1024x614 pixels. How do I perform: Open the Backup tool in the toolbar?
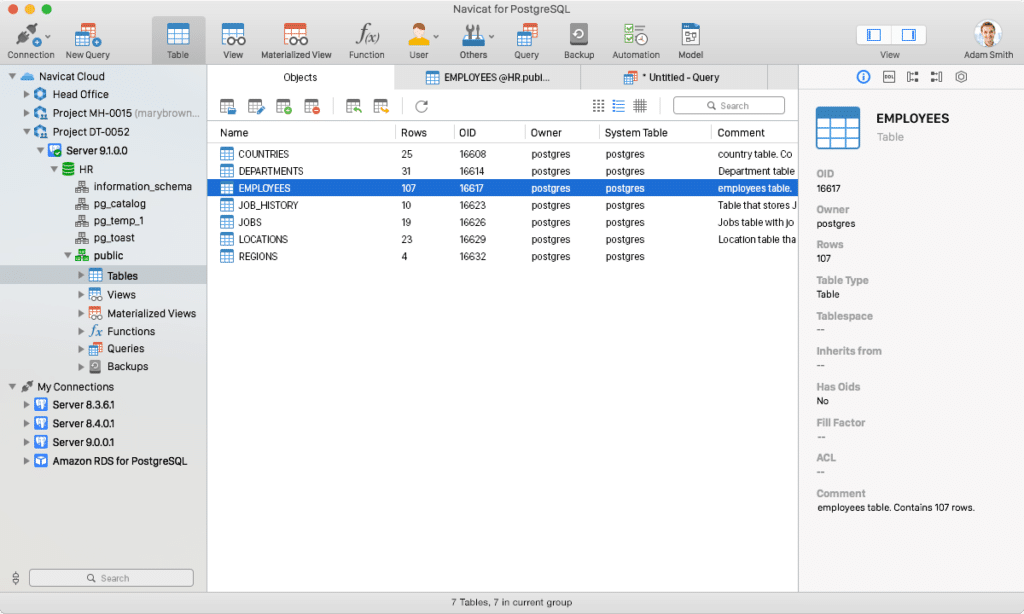(x=579, y=40)
